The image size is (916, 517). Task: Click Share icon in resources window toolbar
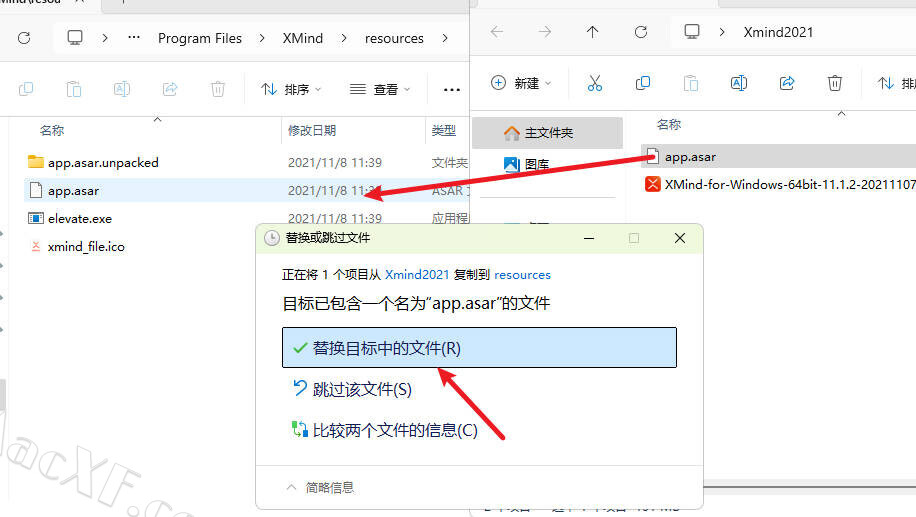tap(170, 89)
